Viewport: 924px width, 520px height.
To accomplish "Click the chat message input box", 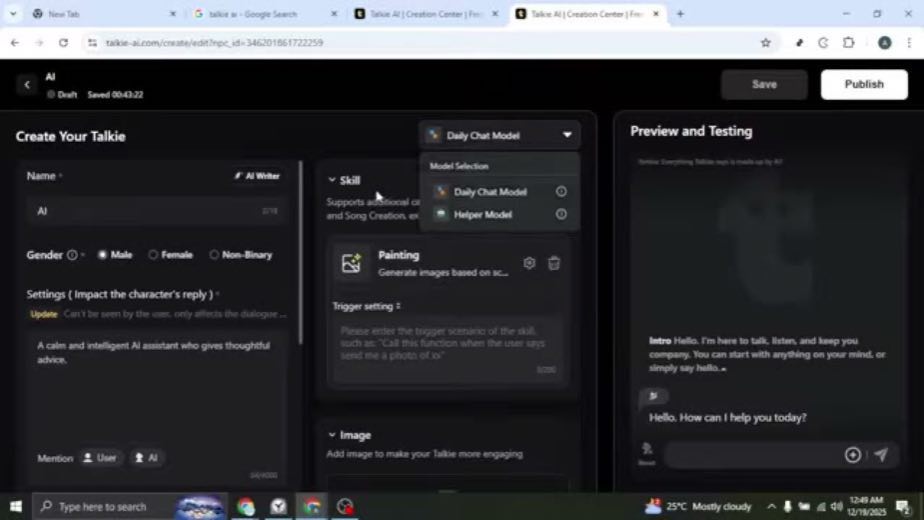I will pyautogui.click(x=751, y=455).
